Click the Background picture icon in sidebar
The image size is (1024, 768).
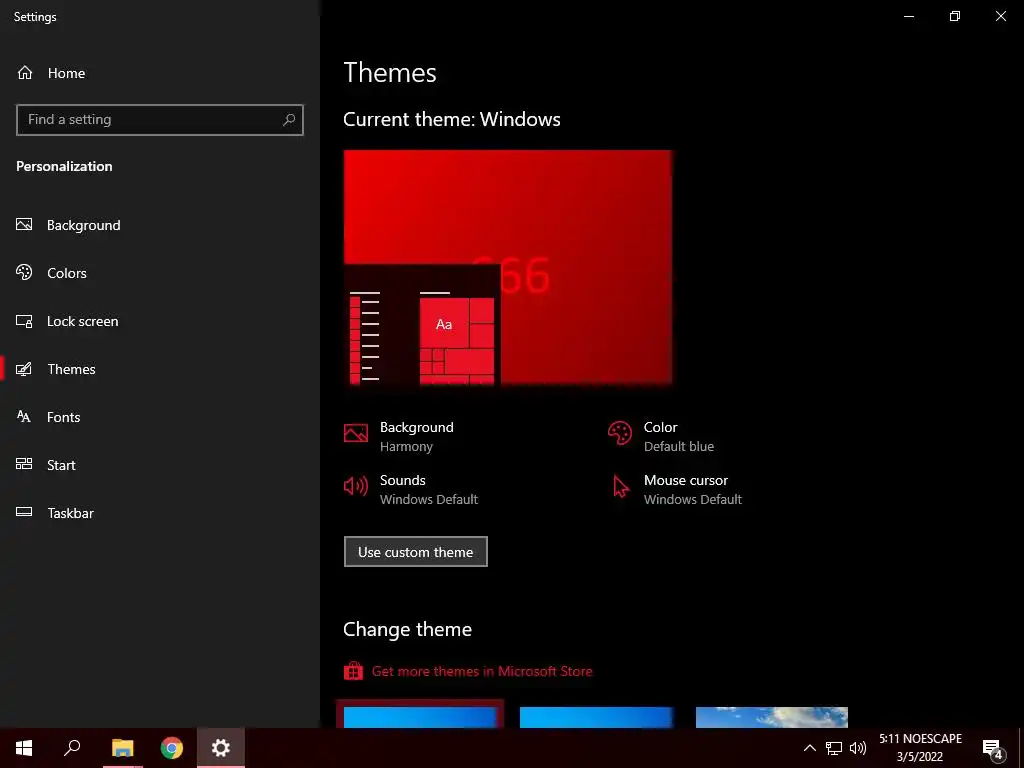point(24,225)
